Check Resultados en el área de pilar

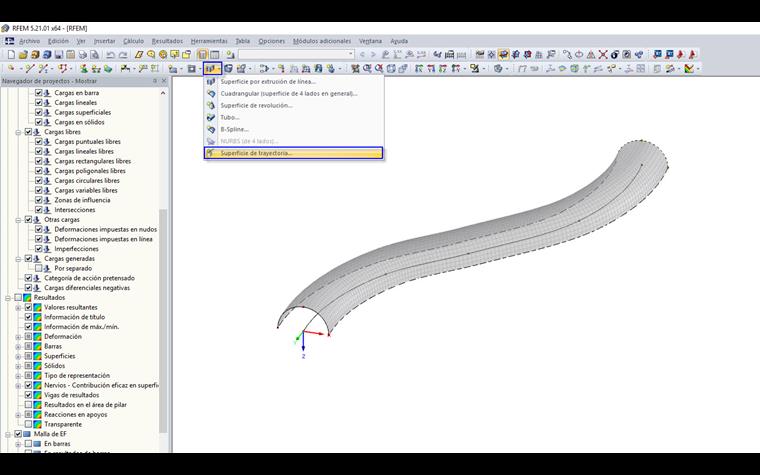29,405
